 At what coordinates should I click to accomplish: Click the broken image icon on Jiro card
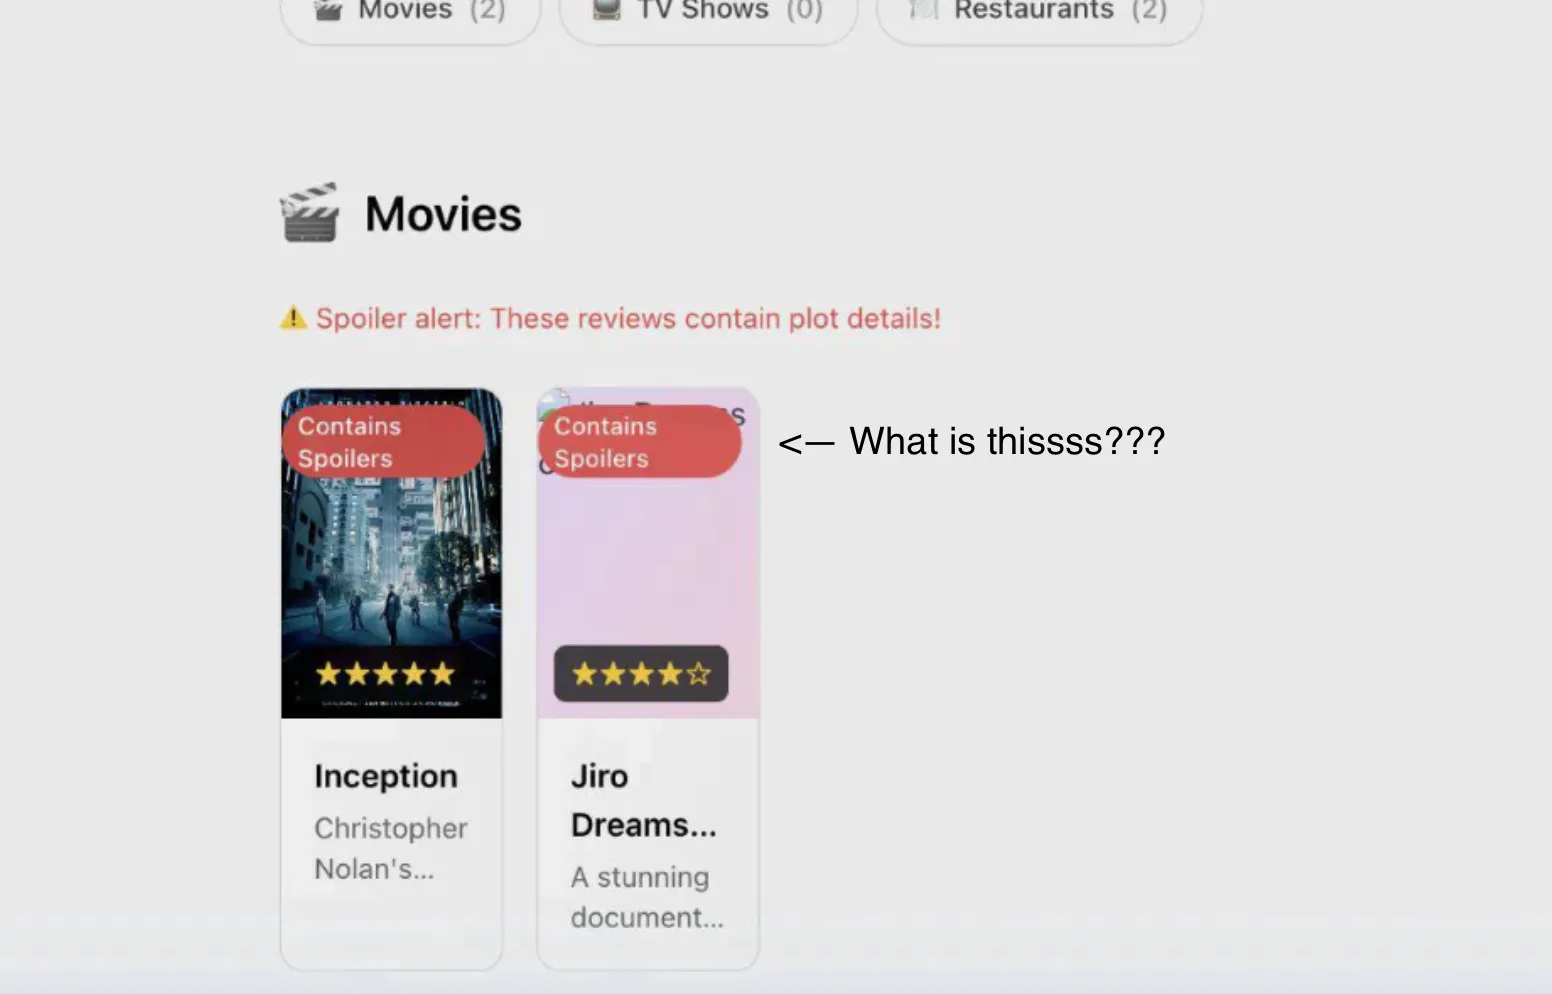coord(553,403)
